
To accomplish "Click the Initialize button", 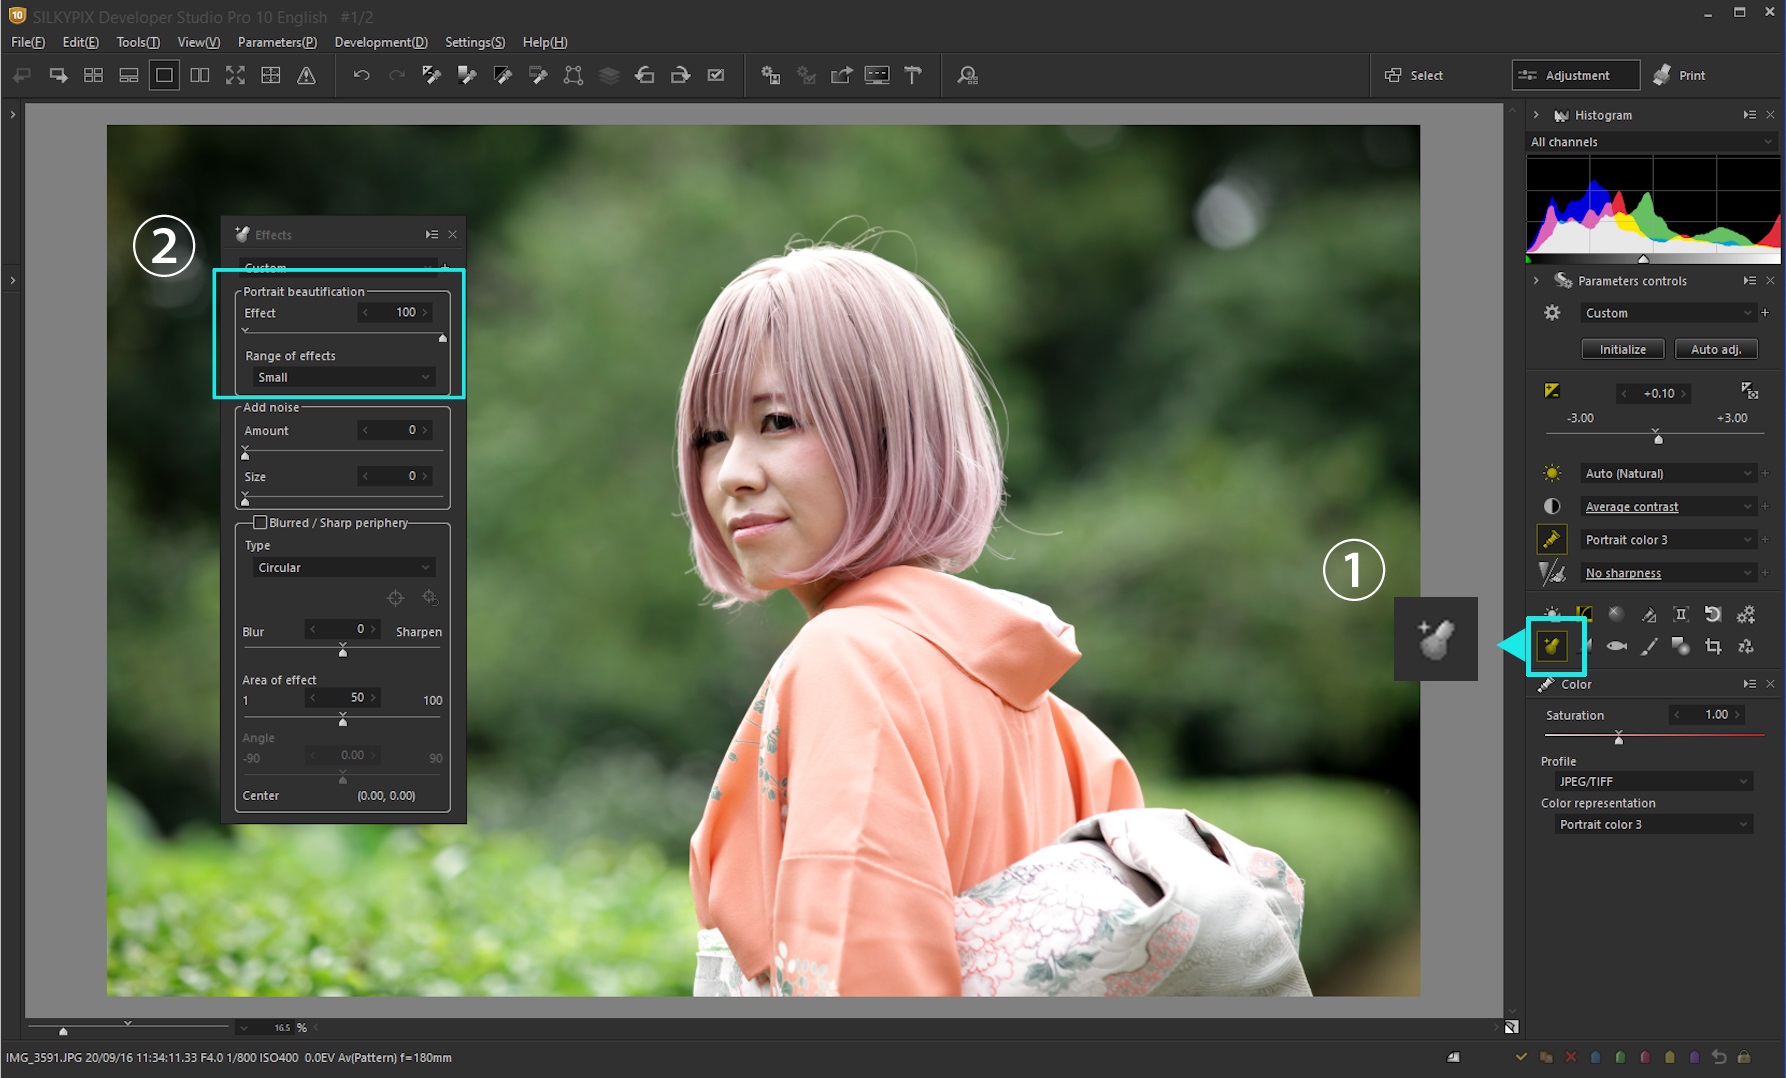I will [x=1622, y=349].
